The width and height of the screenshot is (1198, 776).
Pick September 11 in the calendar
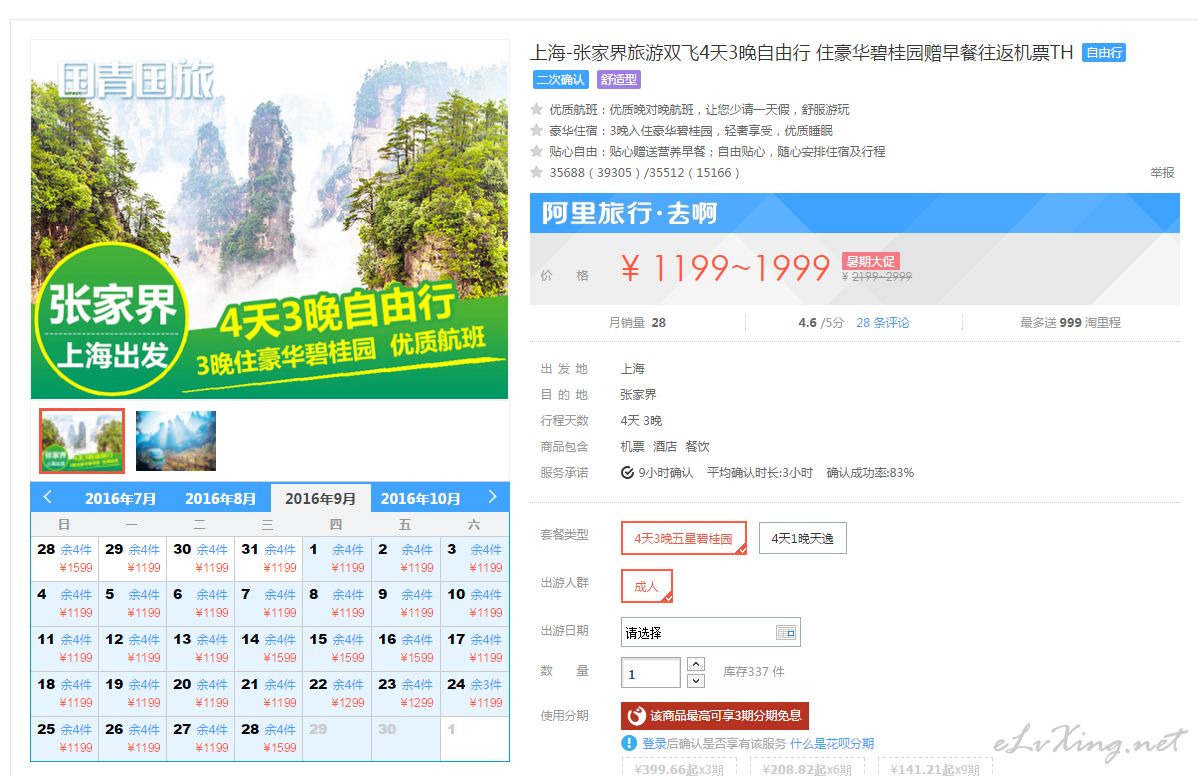click(x=65, y=648)
